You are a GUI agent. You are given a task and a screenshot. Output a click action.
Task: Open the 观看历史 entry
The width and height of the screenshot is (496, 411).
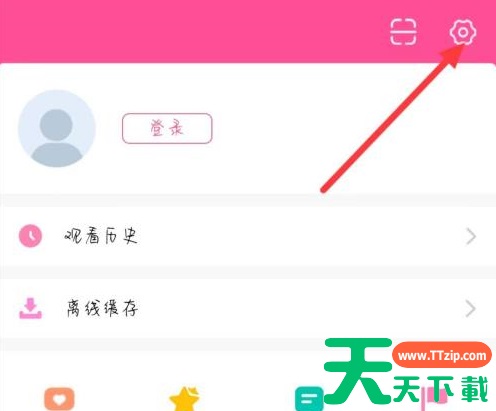pyautogui.click(x=248, y=236)
